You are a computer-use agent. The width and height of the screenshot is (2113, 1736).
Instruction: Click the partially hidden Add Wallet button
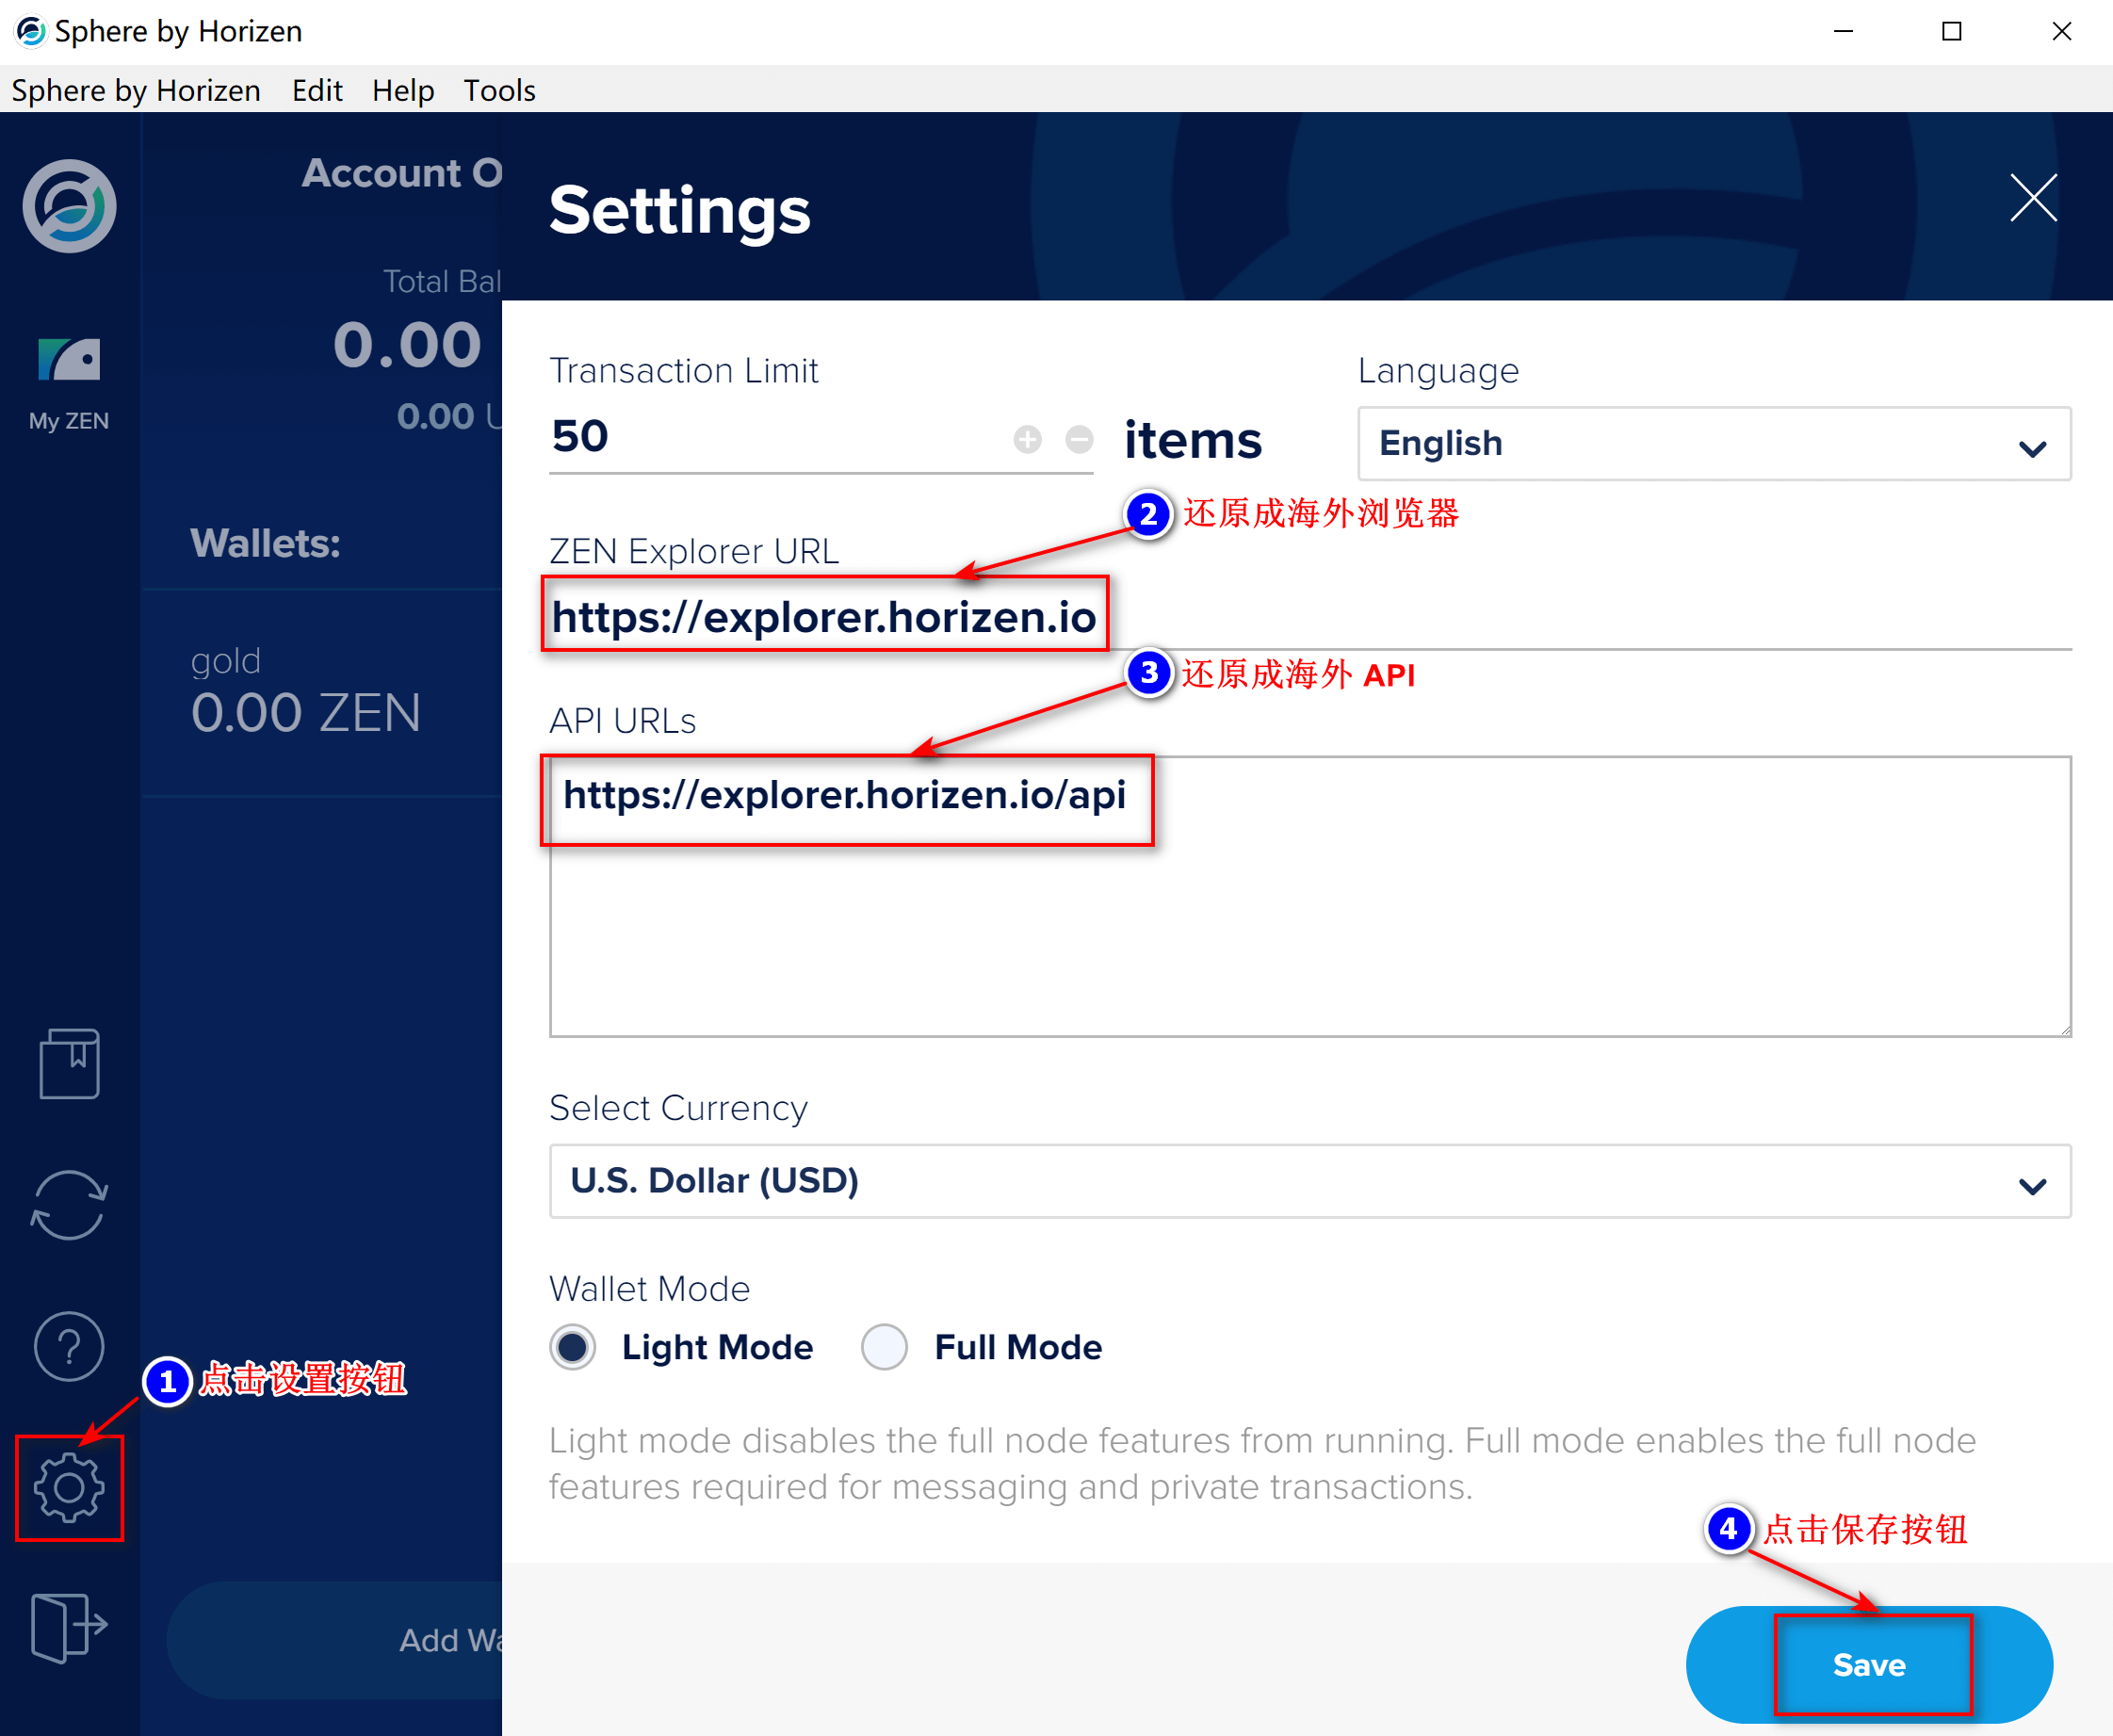click(335, 1640)
